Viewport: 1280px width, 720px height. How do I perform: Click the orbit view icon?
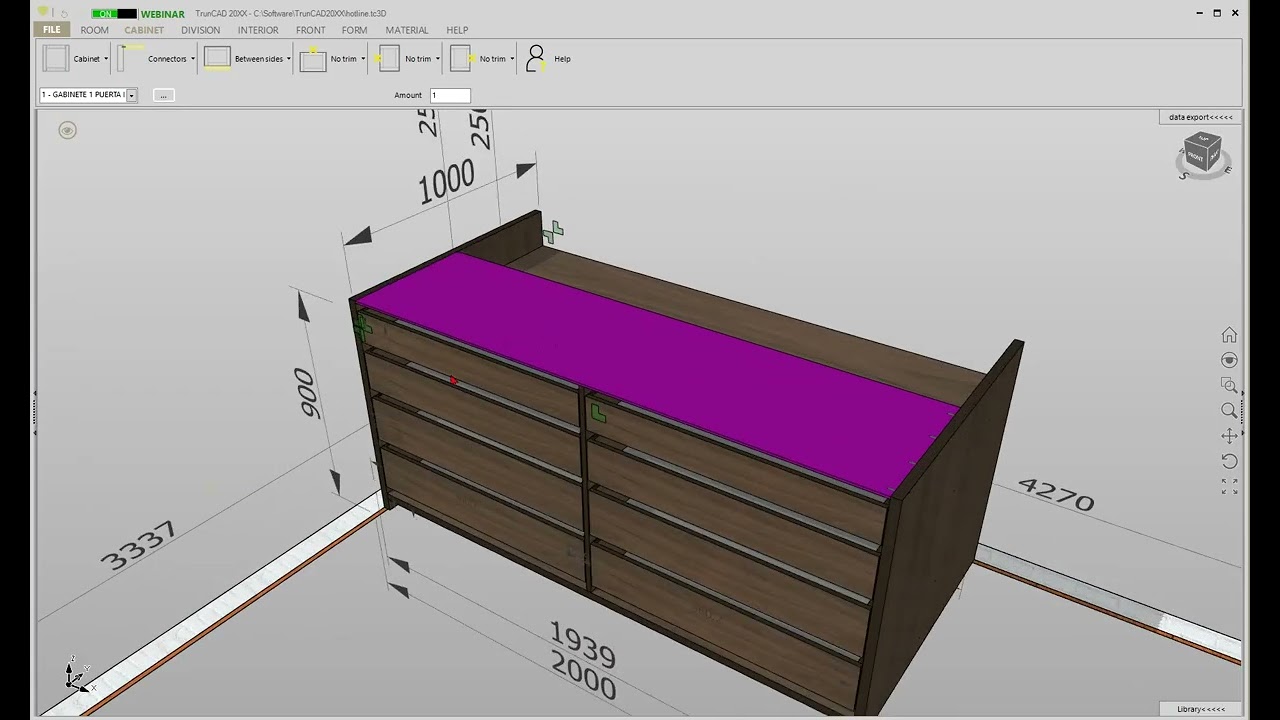click(x=1229, y=360)
